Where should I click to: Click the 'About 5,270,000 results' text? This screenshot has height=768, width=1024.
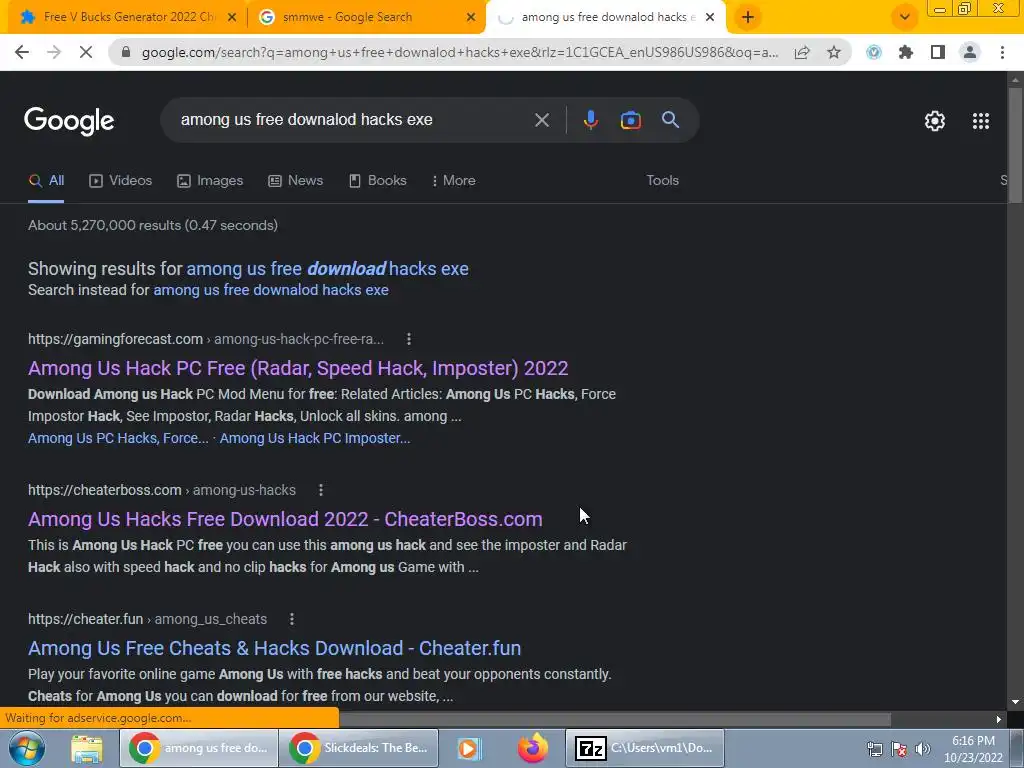coord(153,225)
